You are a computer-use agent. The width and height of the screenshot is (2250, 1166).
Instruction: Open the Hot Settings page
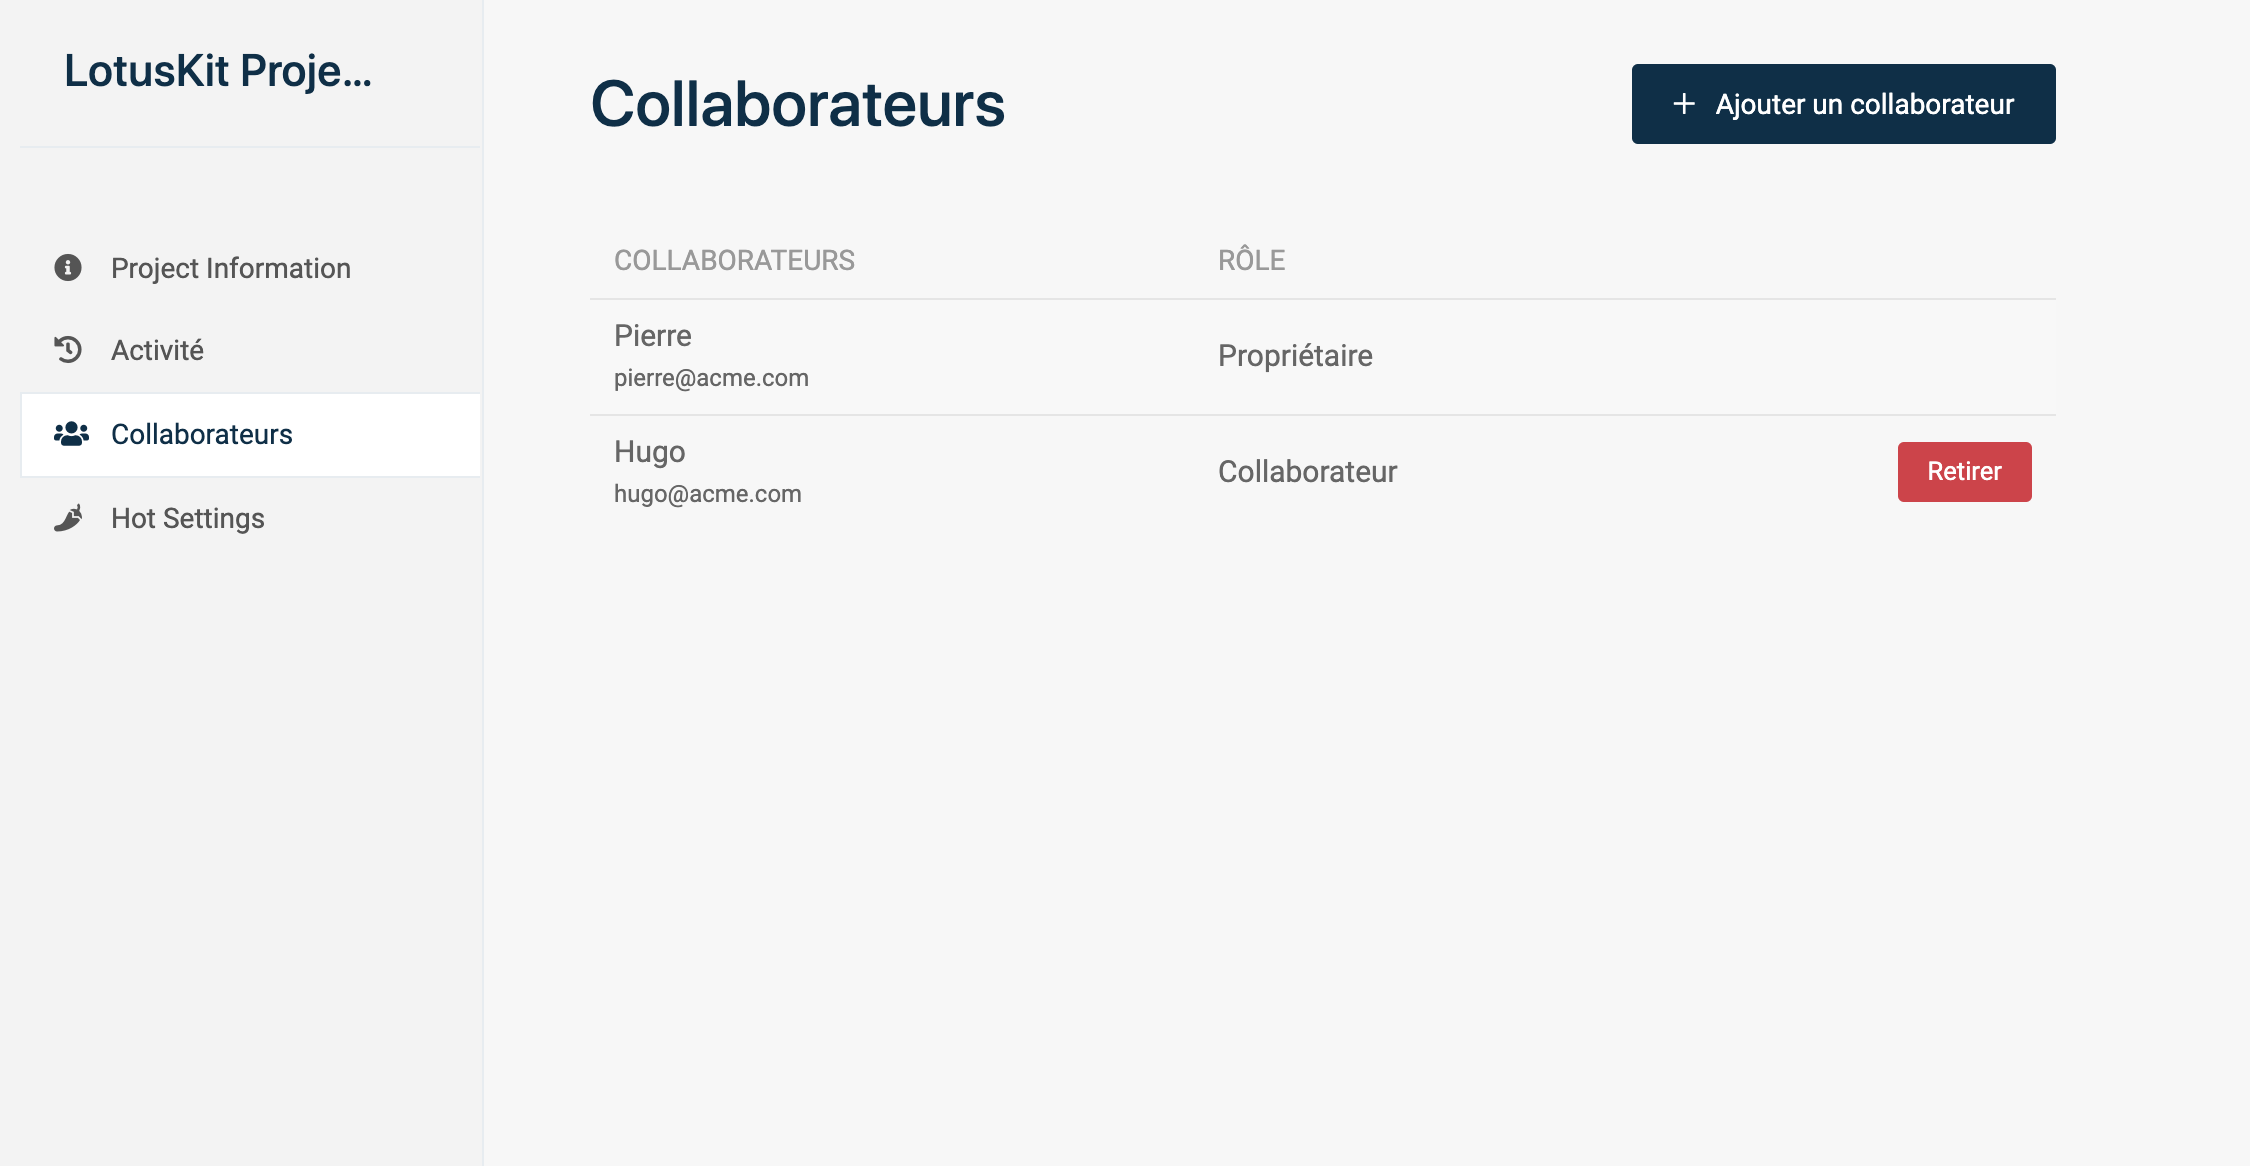(187, 518)
